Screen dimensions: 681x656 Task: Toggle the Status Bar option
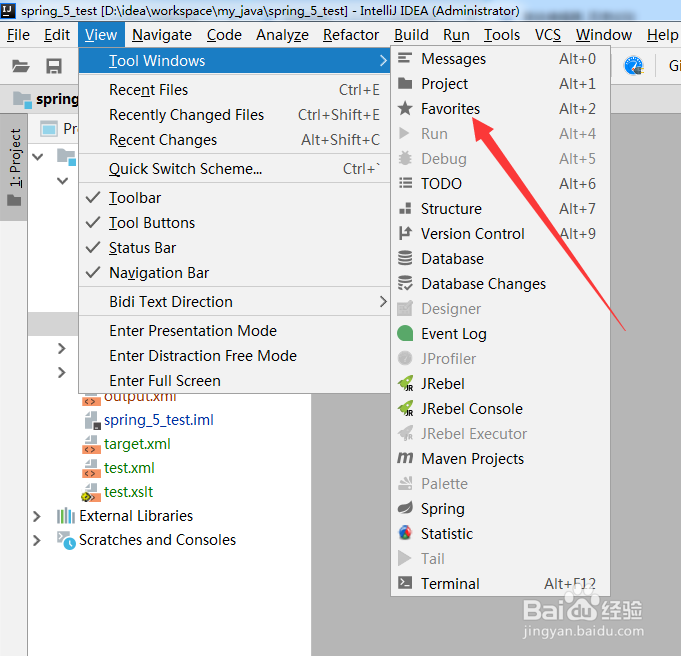pyautogui.click(x=235, y=248)
